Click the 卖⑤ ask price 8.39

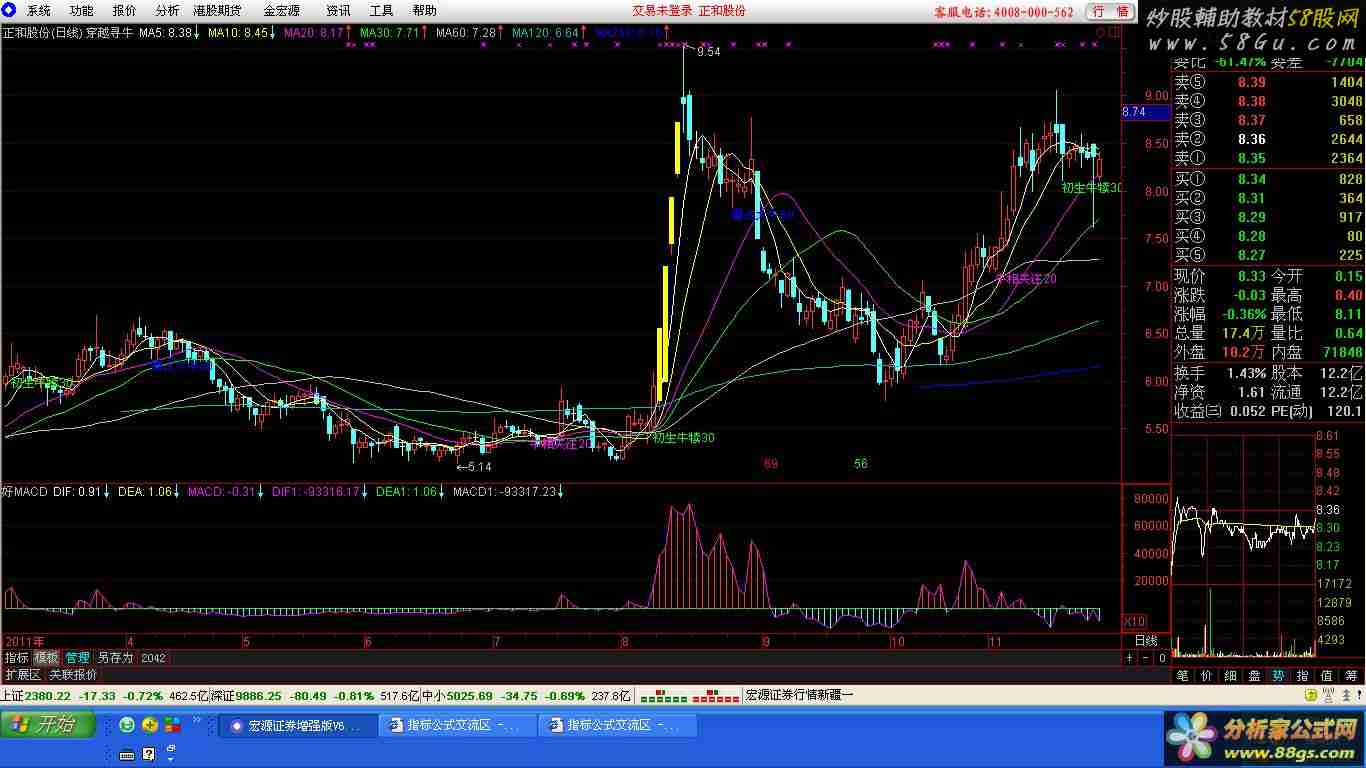pyautogui.click(x=1251, y=82)
